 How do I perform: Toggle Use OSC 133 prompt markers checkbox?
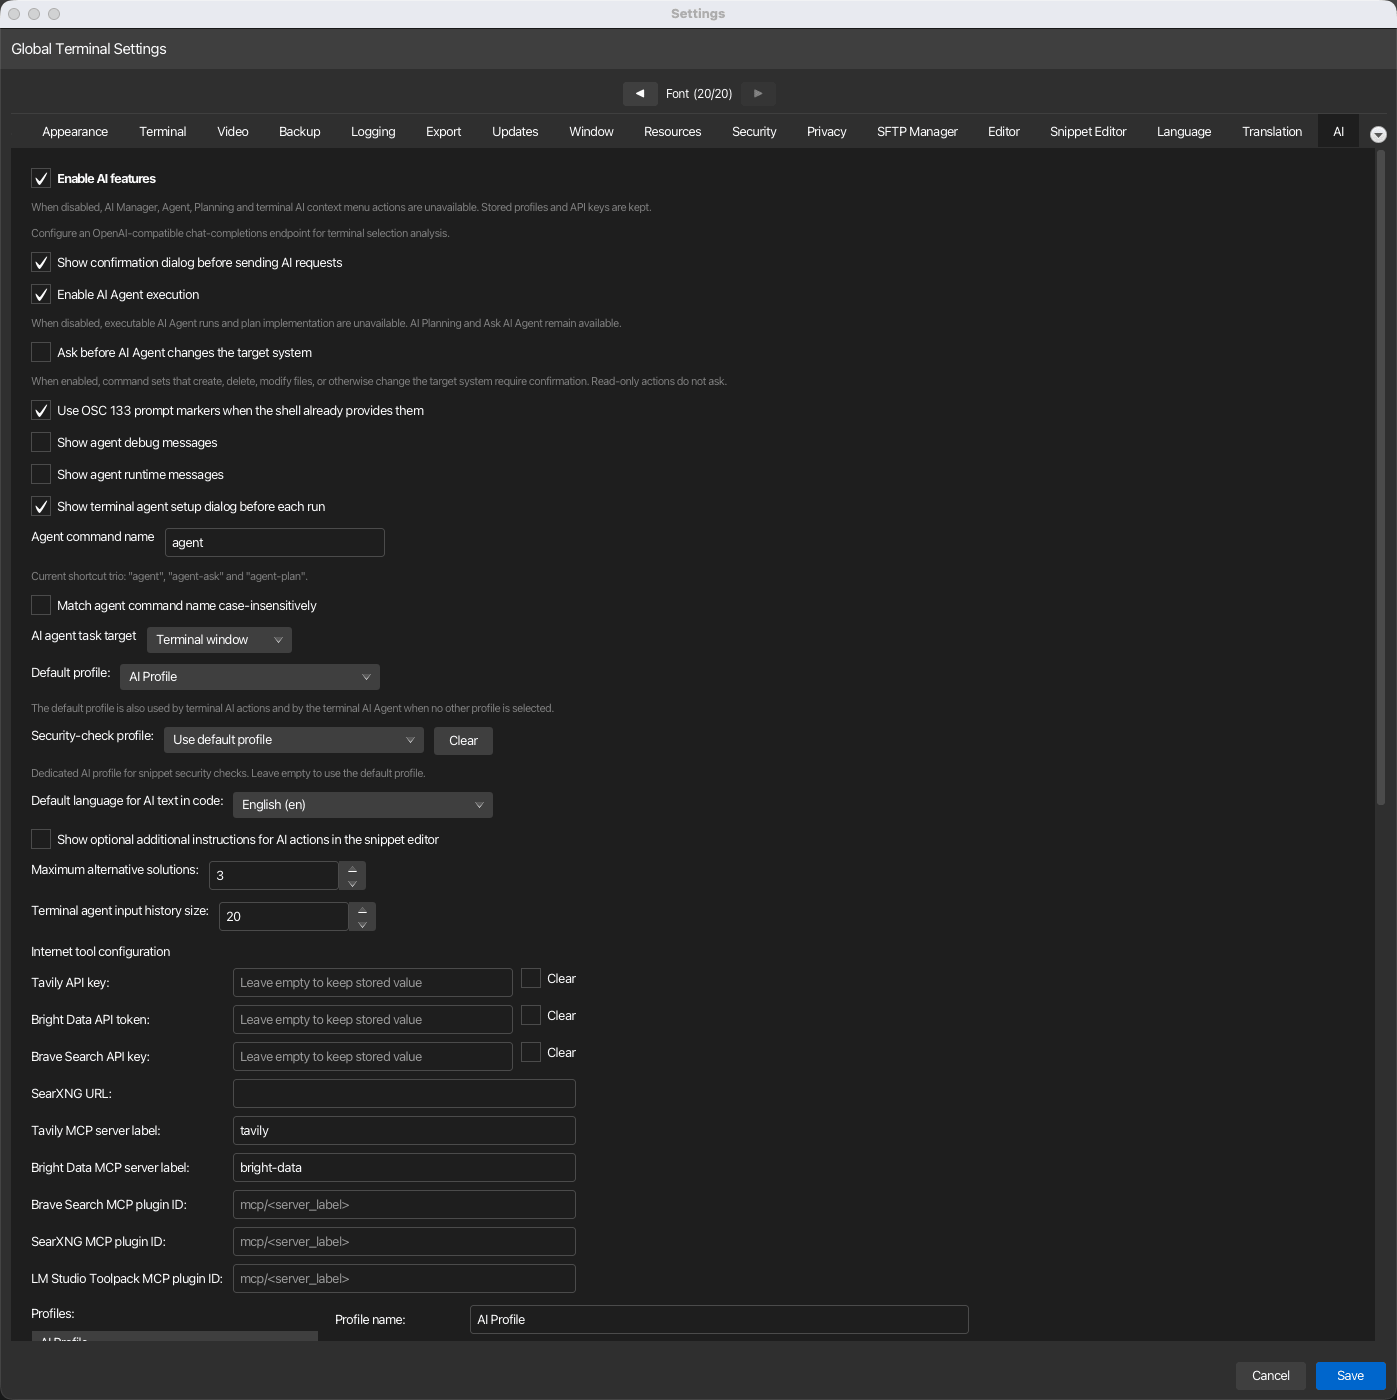tap(41, 411)
